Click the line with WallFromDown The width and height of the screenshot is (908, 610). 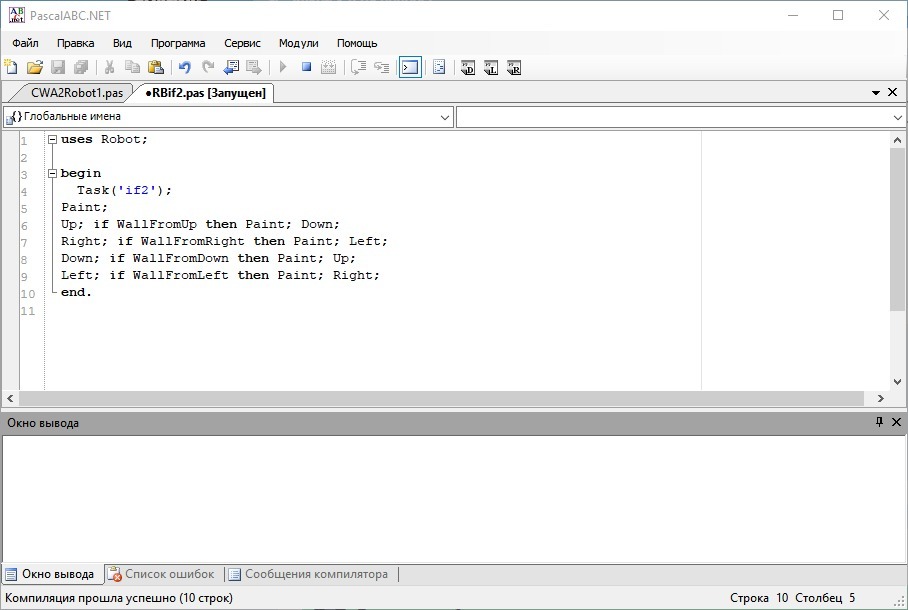click(208, 258)
